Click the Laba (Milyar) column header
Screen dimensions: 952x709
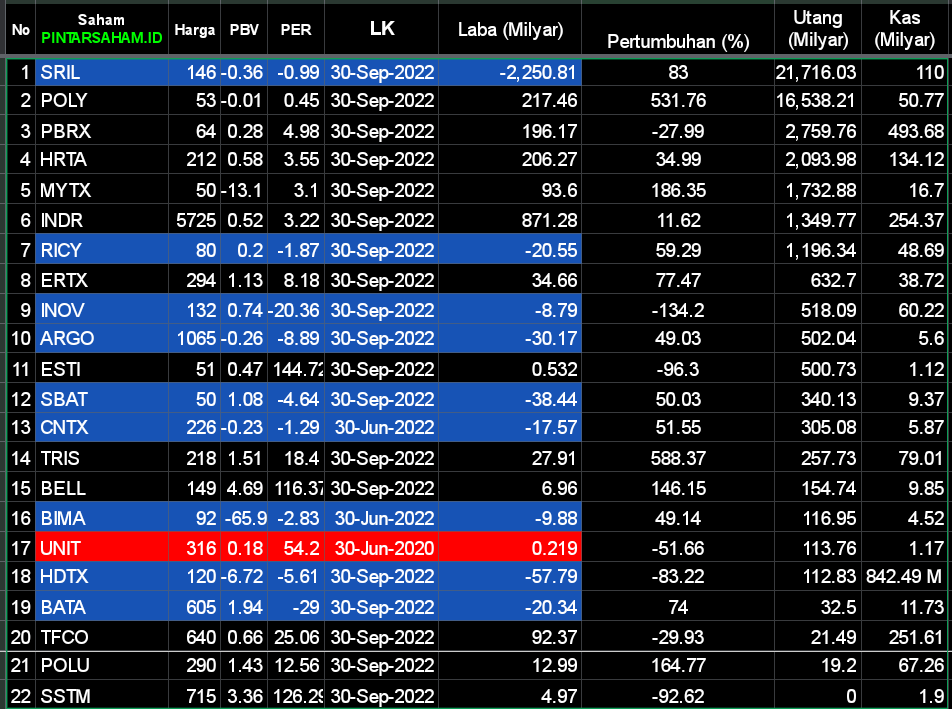(x=509, y=30)
